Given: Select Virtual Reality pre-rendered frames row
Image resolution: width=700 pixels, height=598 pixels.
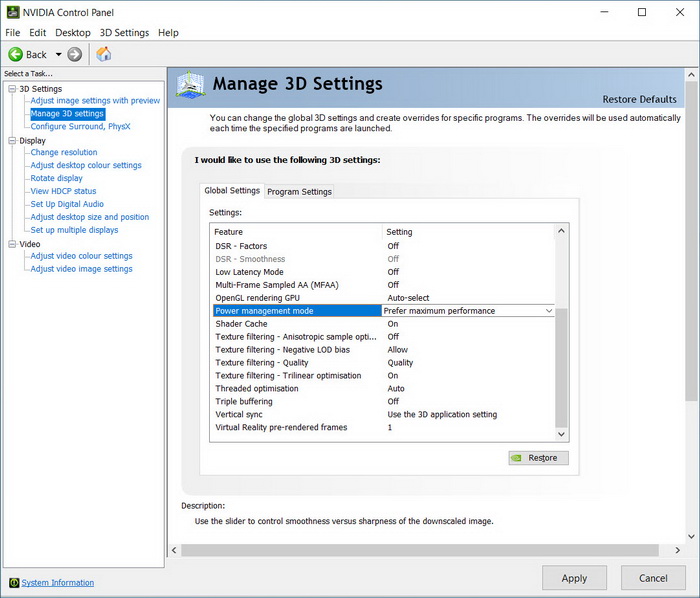Looking at the screenshot, I should 383,427.
